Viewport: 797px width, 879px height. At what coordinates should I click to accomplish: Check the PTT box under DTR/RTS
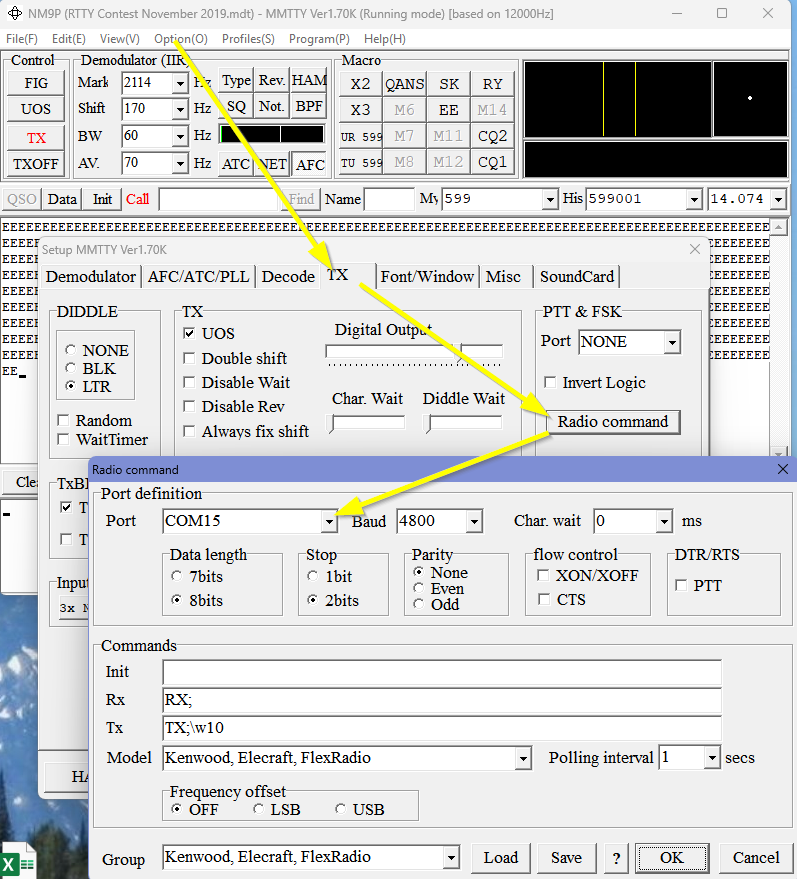pos(682,585)
